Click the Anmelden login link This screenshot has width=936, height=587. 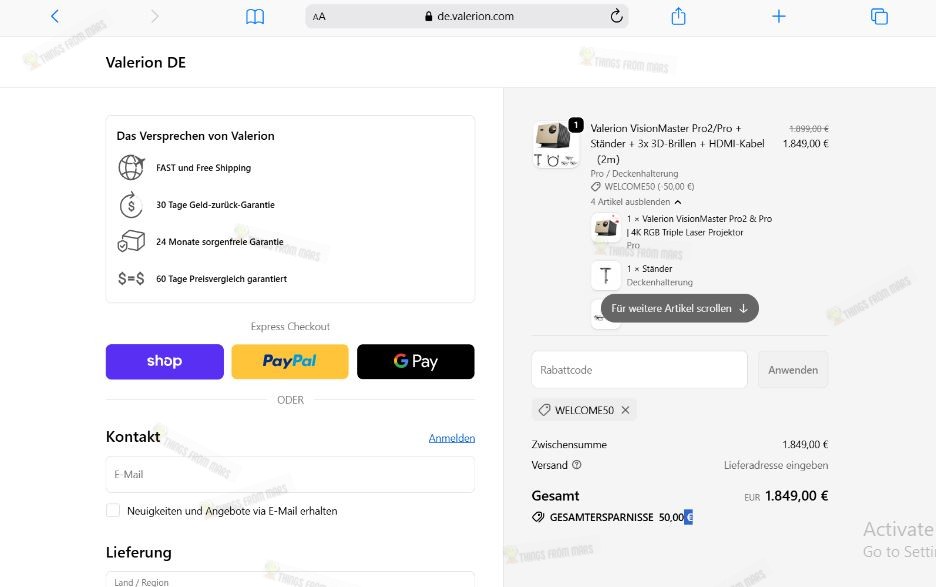[451, 438]
